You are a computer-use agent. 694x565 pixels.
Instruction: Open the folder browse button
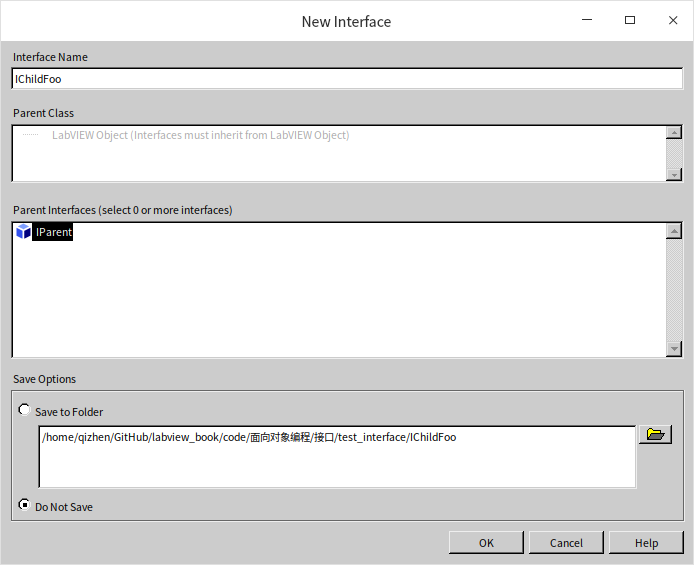tap(655, 434)
